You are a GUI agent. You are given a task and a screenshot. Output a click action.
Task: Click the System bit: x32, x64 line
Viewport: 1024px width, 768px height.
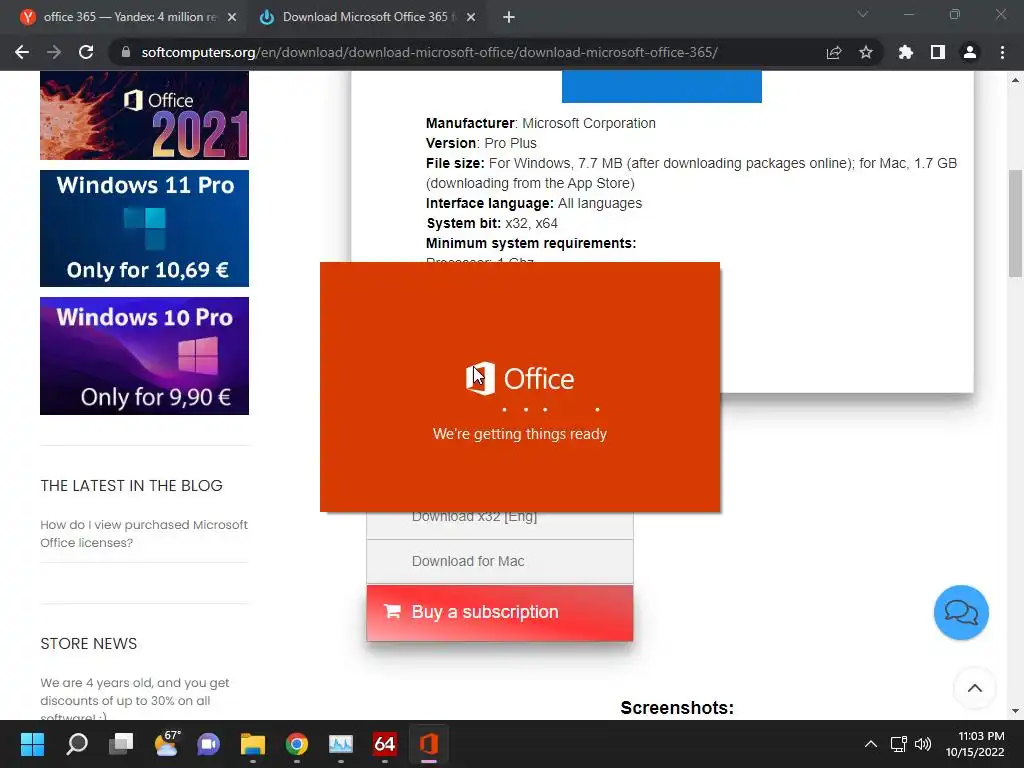pyautogui.click(x=492, y=223)
